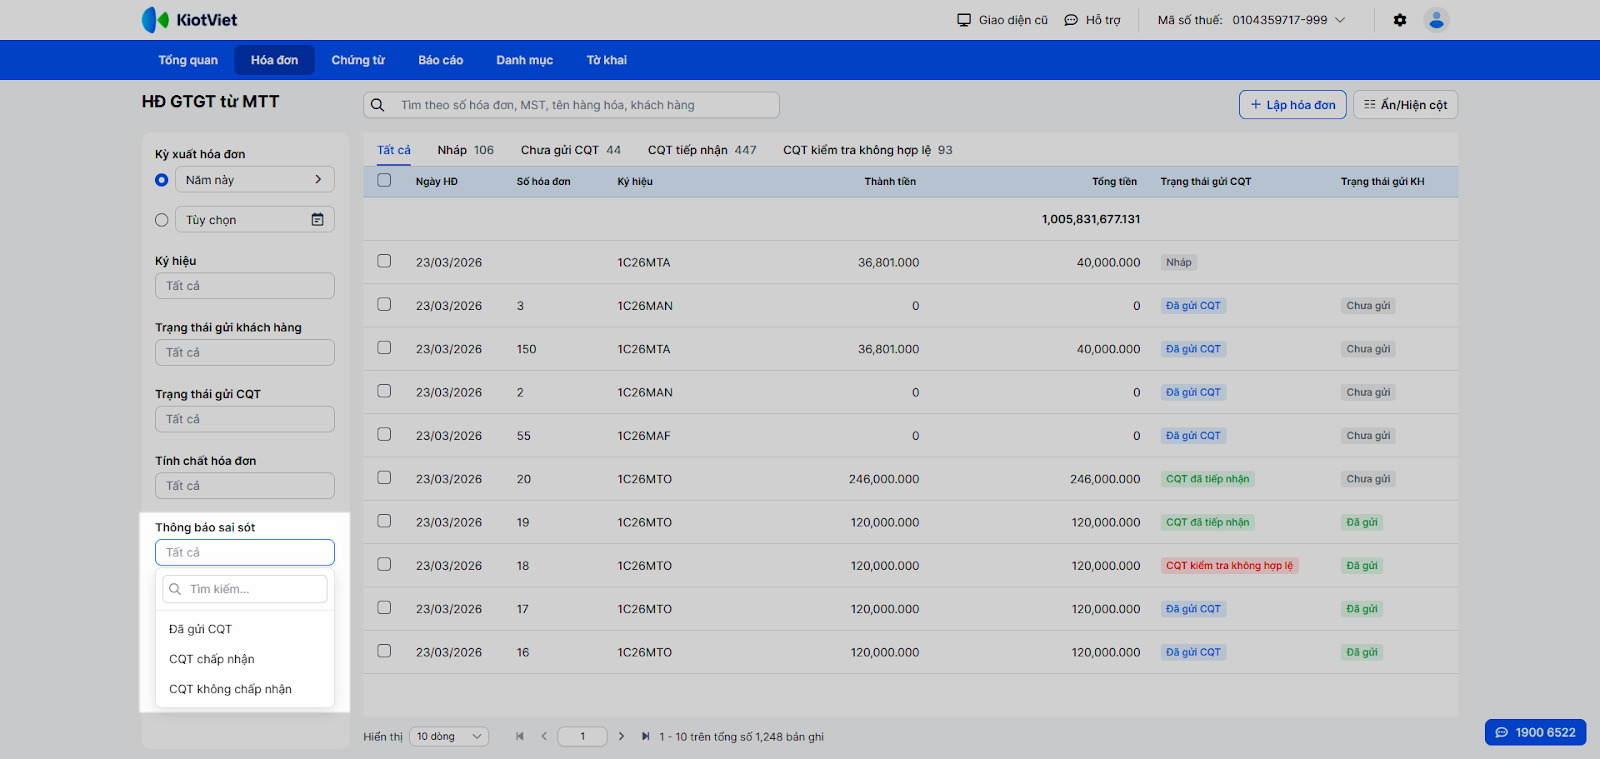Choose CQT không chấp nhận option
Screen dimensions: 1600x759
(230, 689)
